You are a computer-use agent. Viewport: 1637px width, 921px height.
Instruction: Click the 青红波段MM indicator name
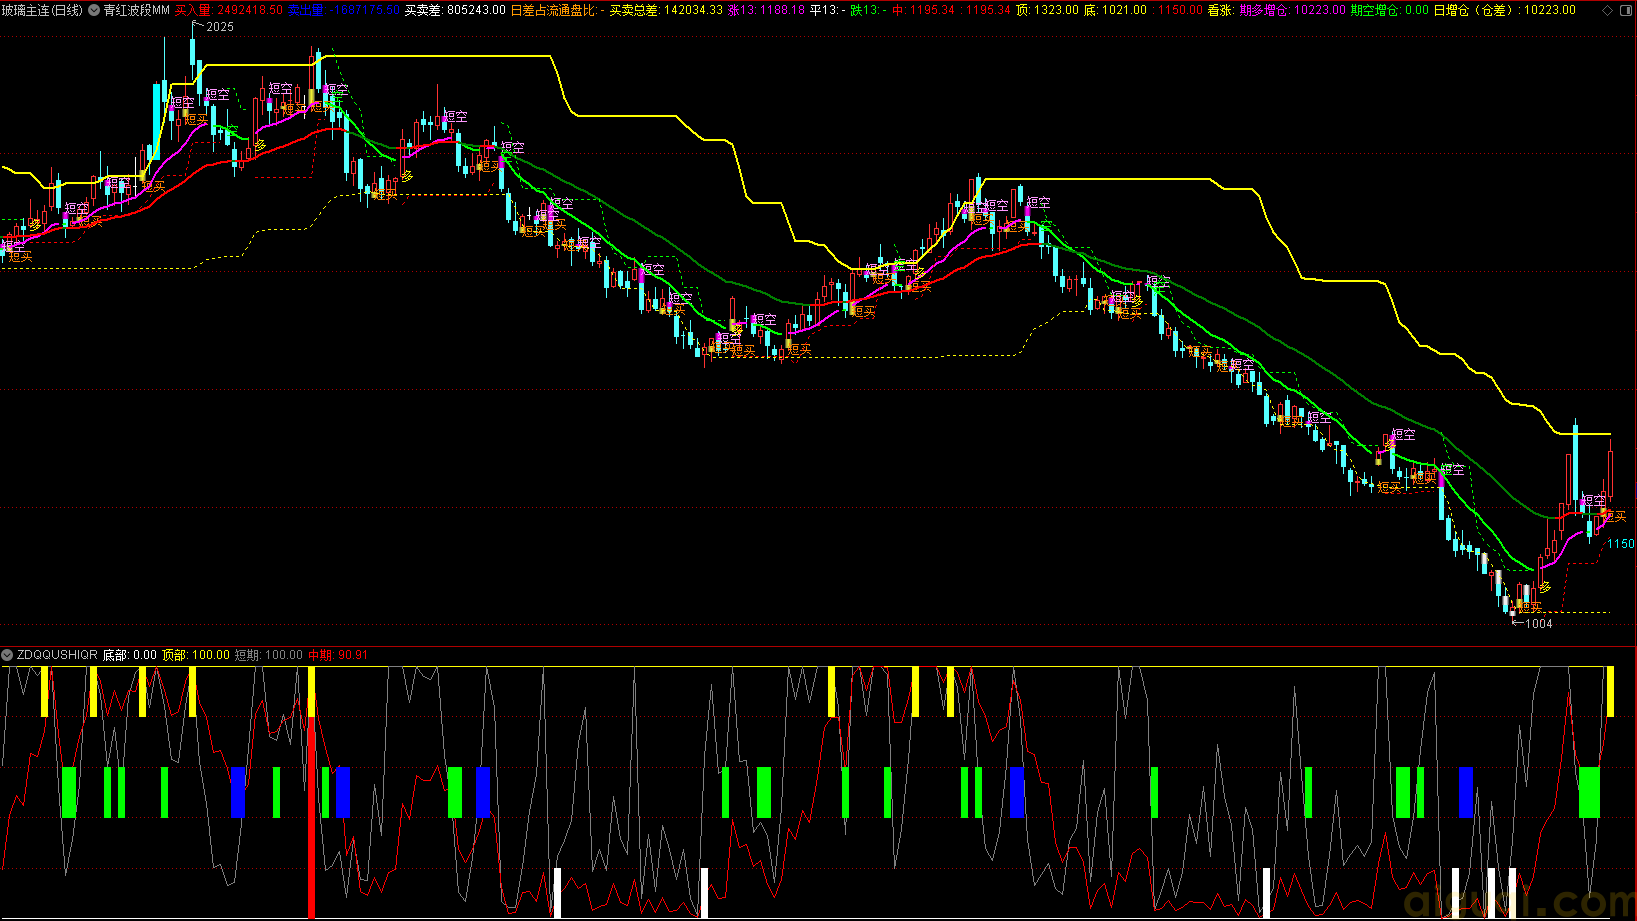click(x=137, y=10)
